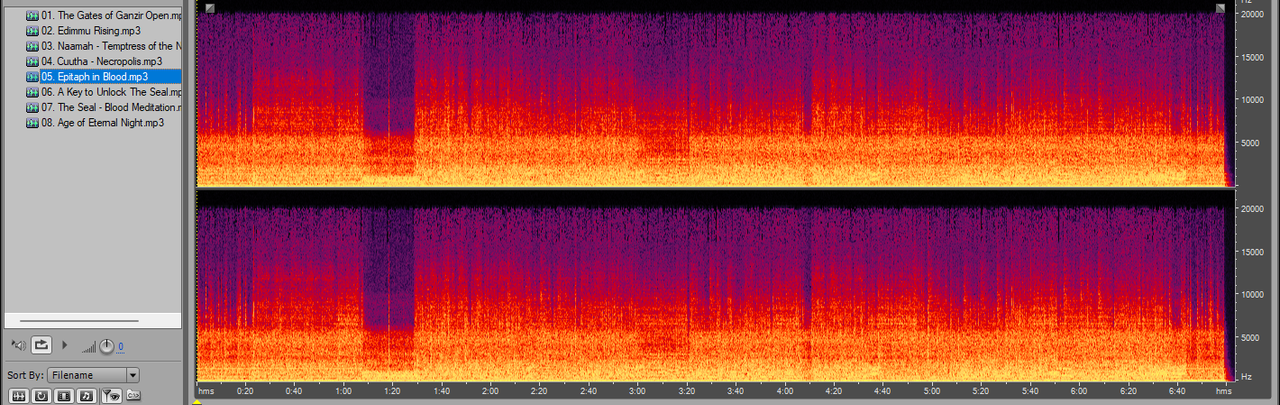
Task: Click the timeline ruler at 2:00
Action: 491,391
